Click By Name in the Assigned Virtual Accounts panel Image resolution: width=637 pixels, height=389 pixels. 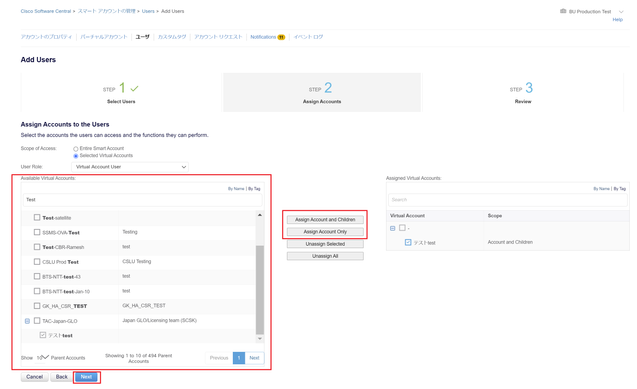602,189
